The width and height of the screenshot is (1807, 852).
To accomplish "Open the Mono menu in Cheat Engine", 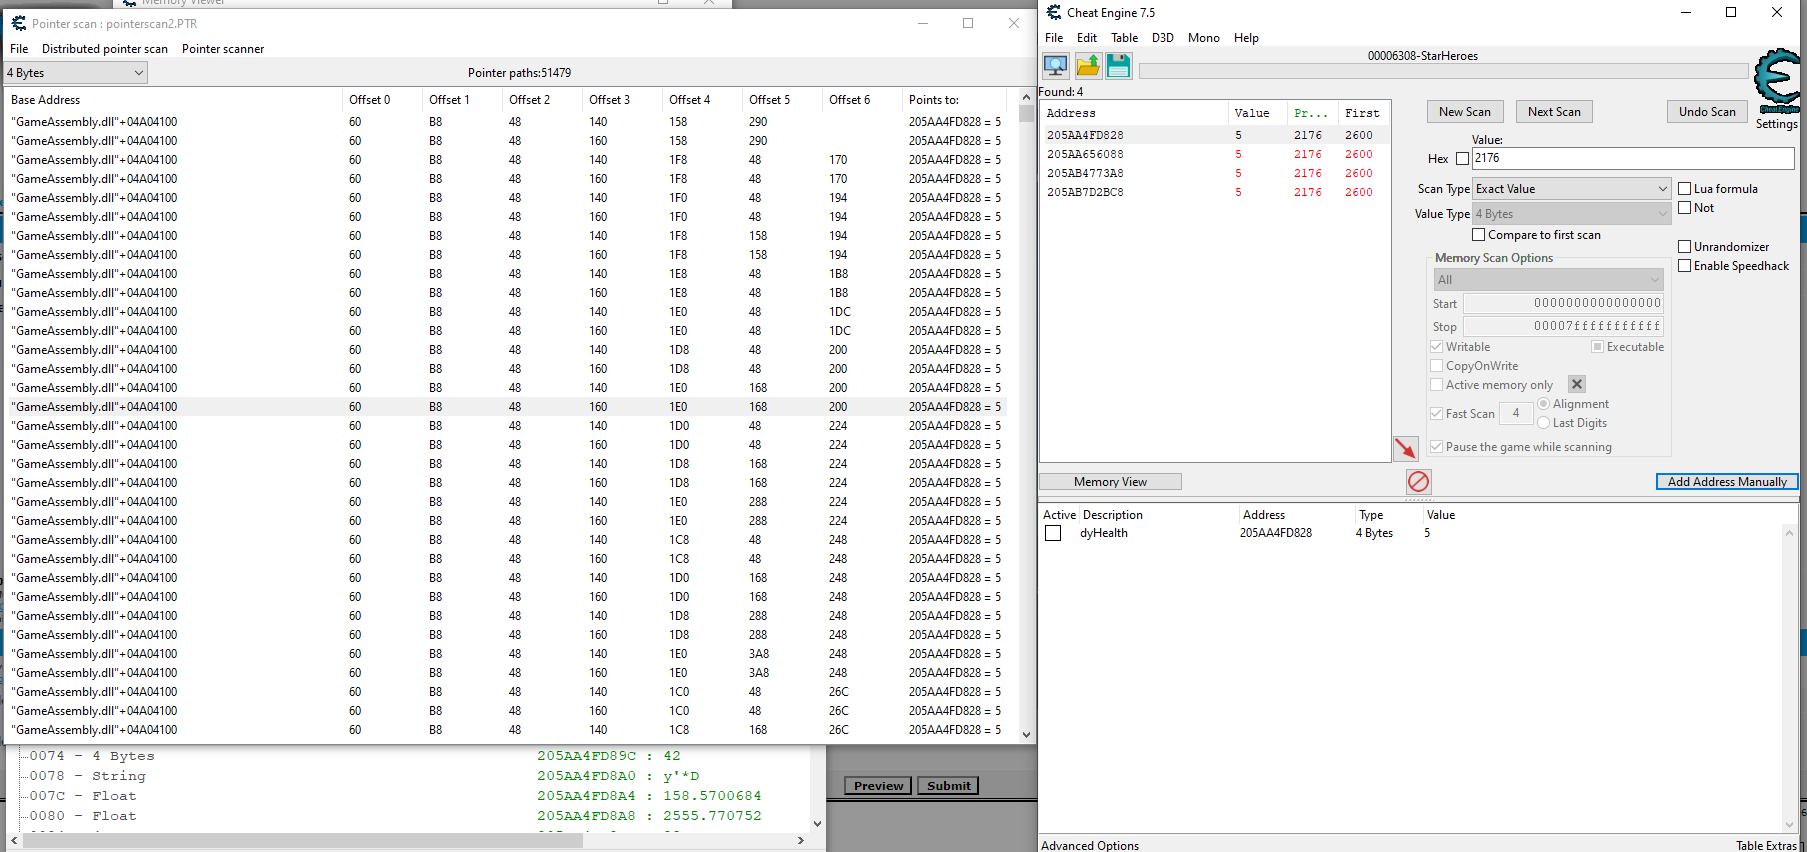I will pyautogui.click(x=1203, y=38).
